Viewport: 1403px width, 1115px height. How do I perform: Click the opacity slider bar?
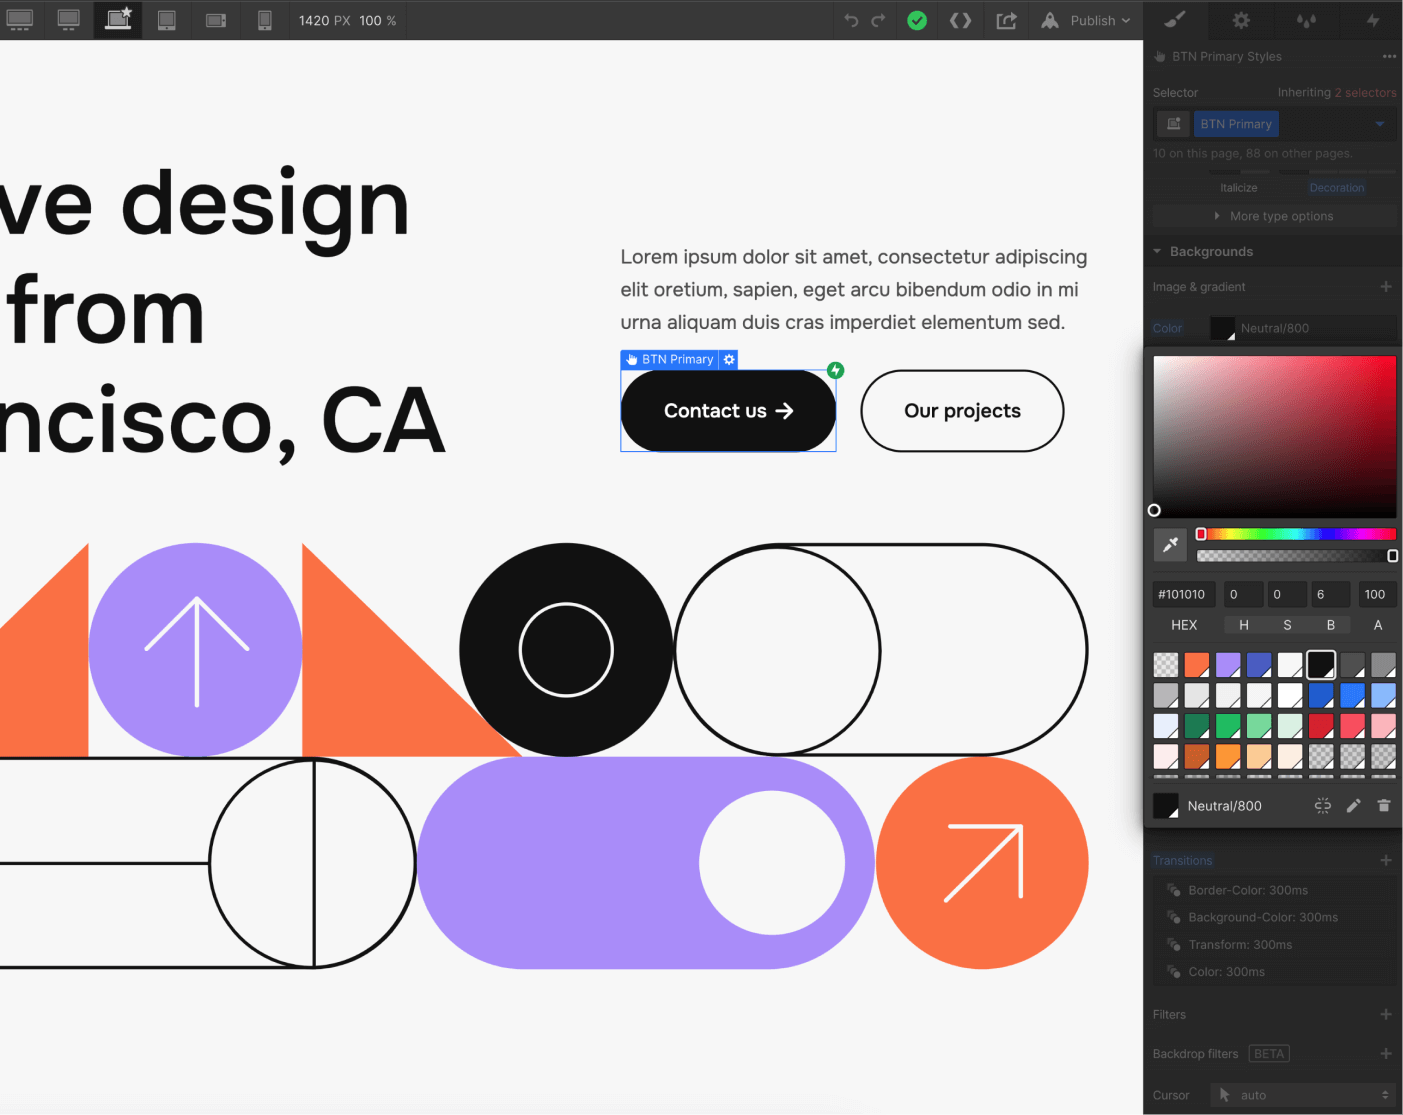coord(1296,556)
